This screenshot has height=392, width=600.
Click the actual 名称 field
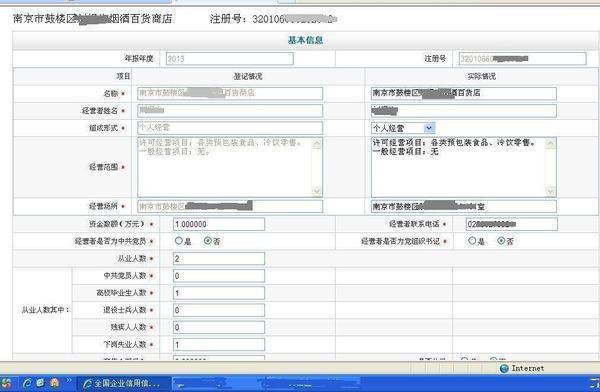point(464,93)
